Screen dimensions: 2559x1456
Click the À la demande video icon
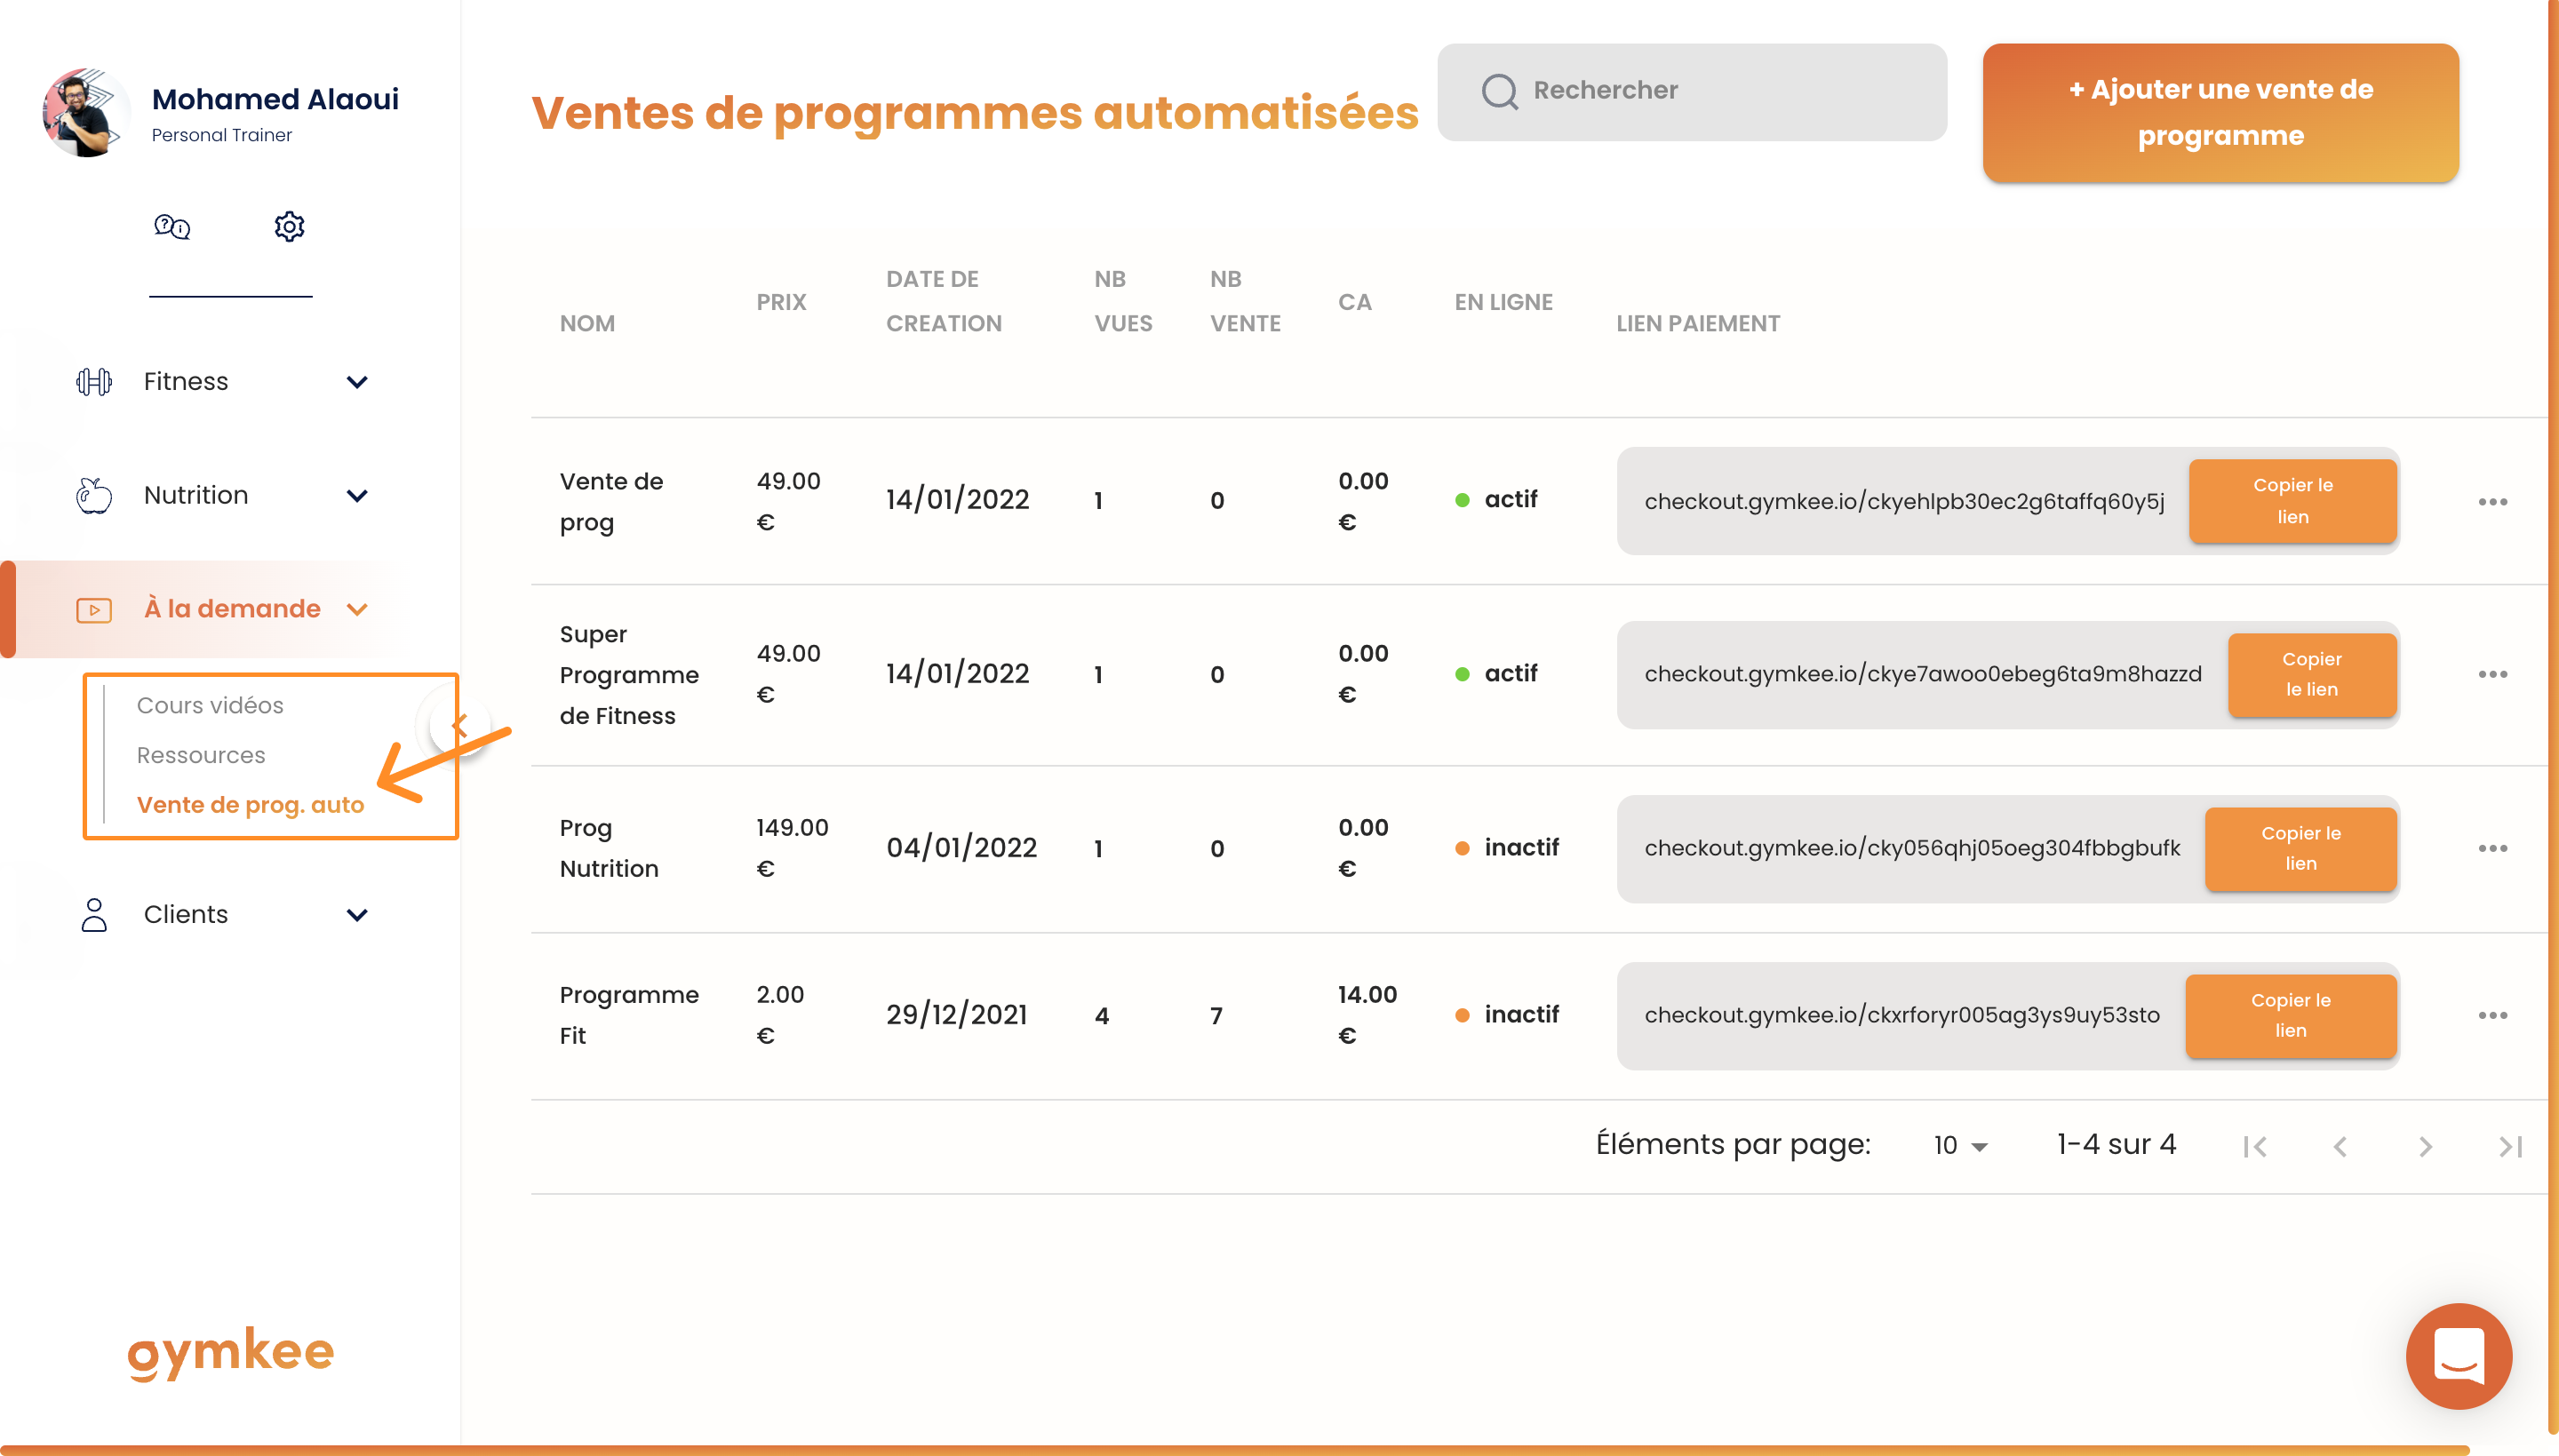[x=94, y=609]
